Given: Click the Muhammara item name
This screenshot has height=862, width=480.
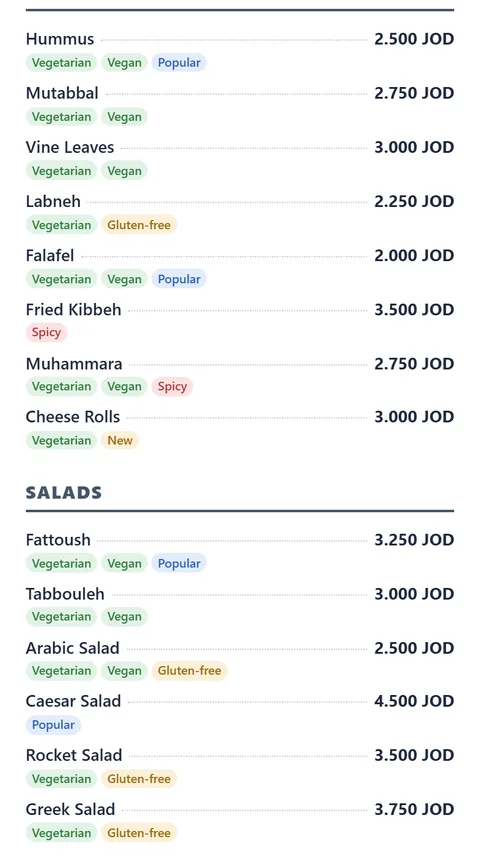Looking at the screenshot, I should tap(74, 364).
